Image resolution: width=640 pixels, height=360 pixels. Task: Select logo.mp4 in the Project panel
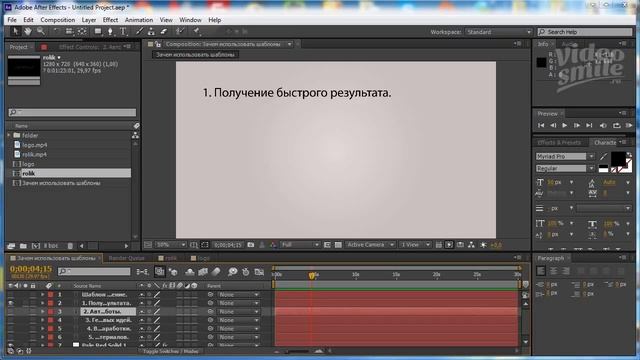34,145
